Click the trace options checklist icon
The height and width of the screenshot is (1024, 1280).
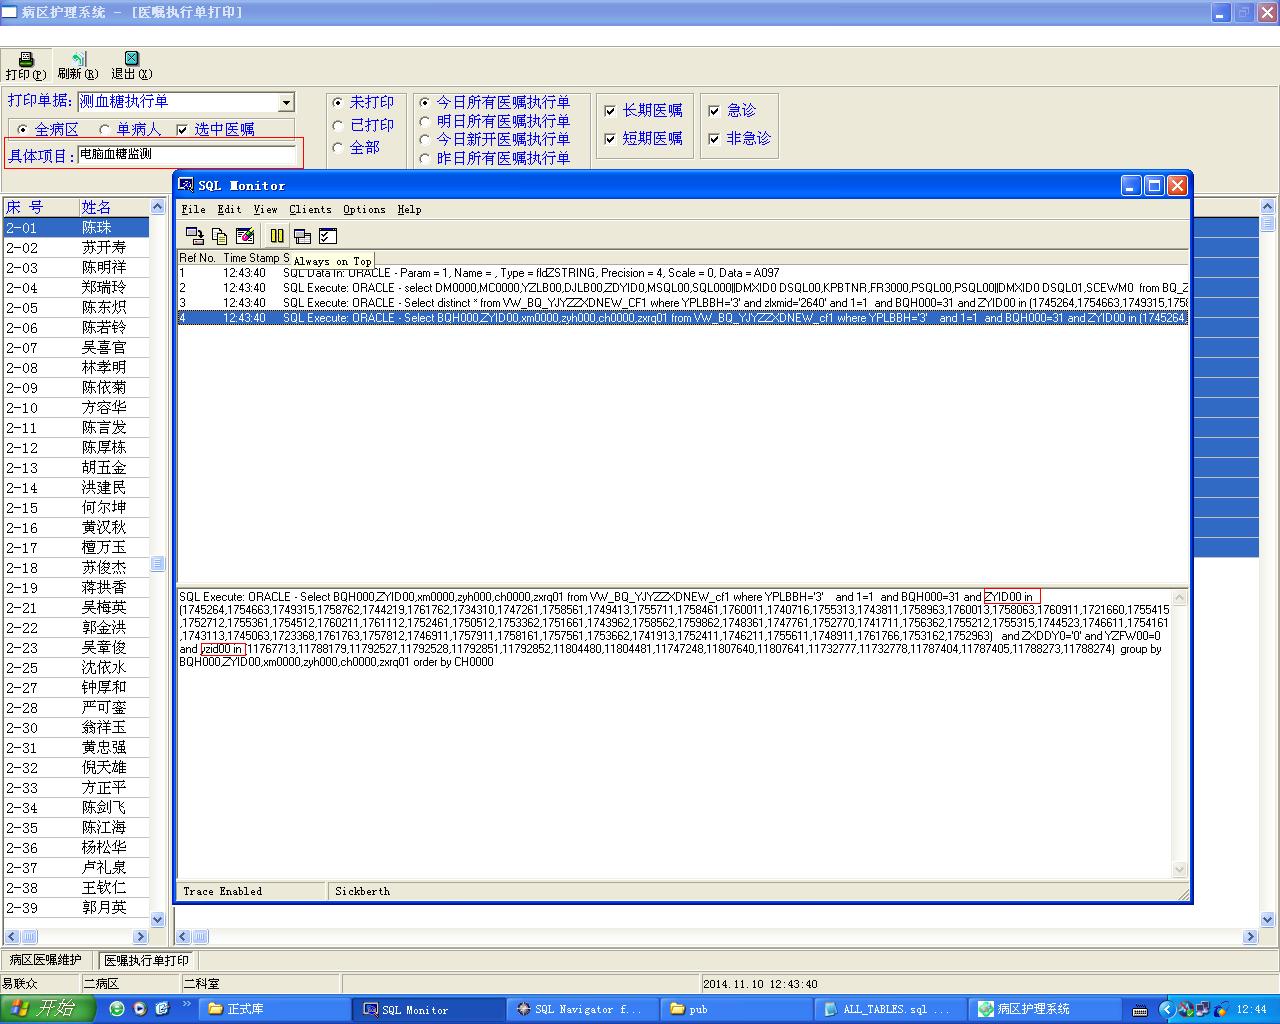click(327, 236)
